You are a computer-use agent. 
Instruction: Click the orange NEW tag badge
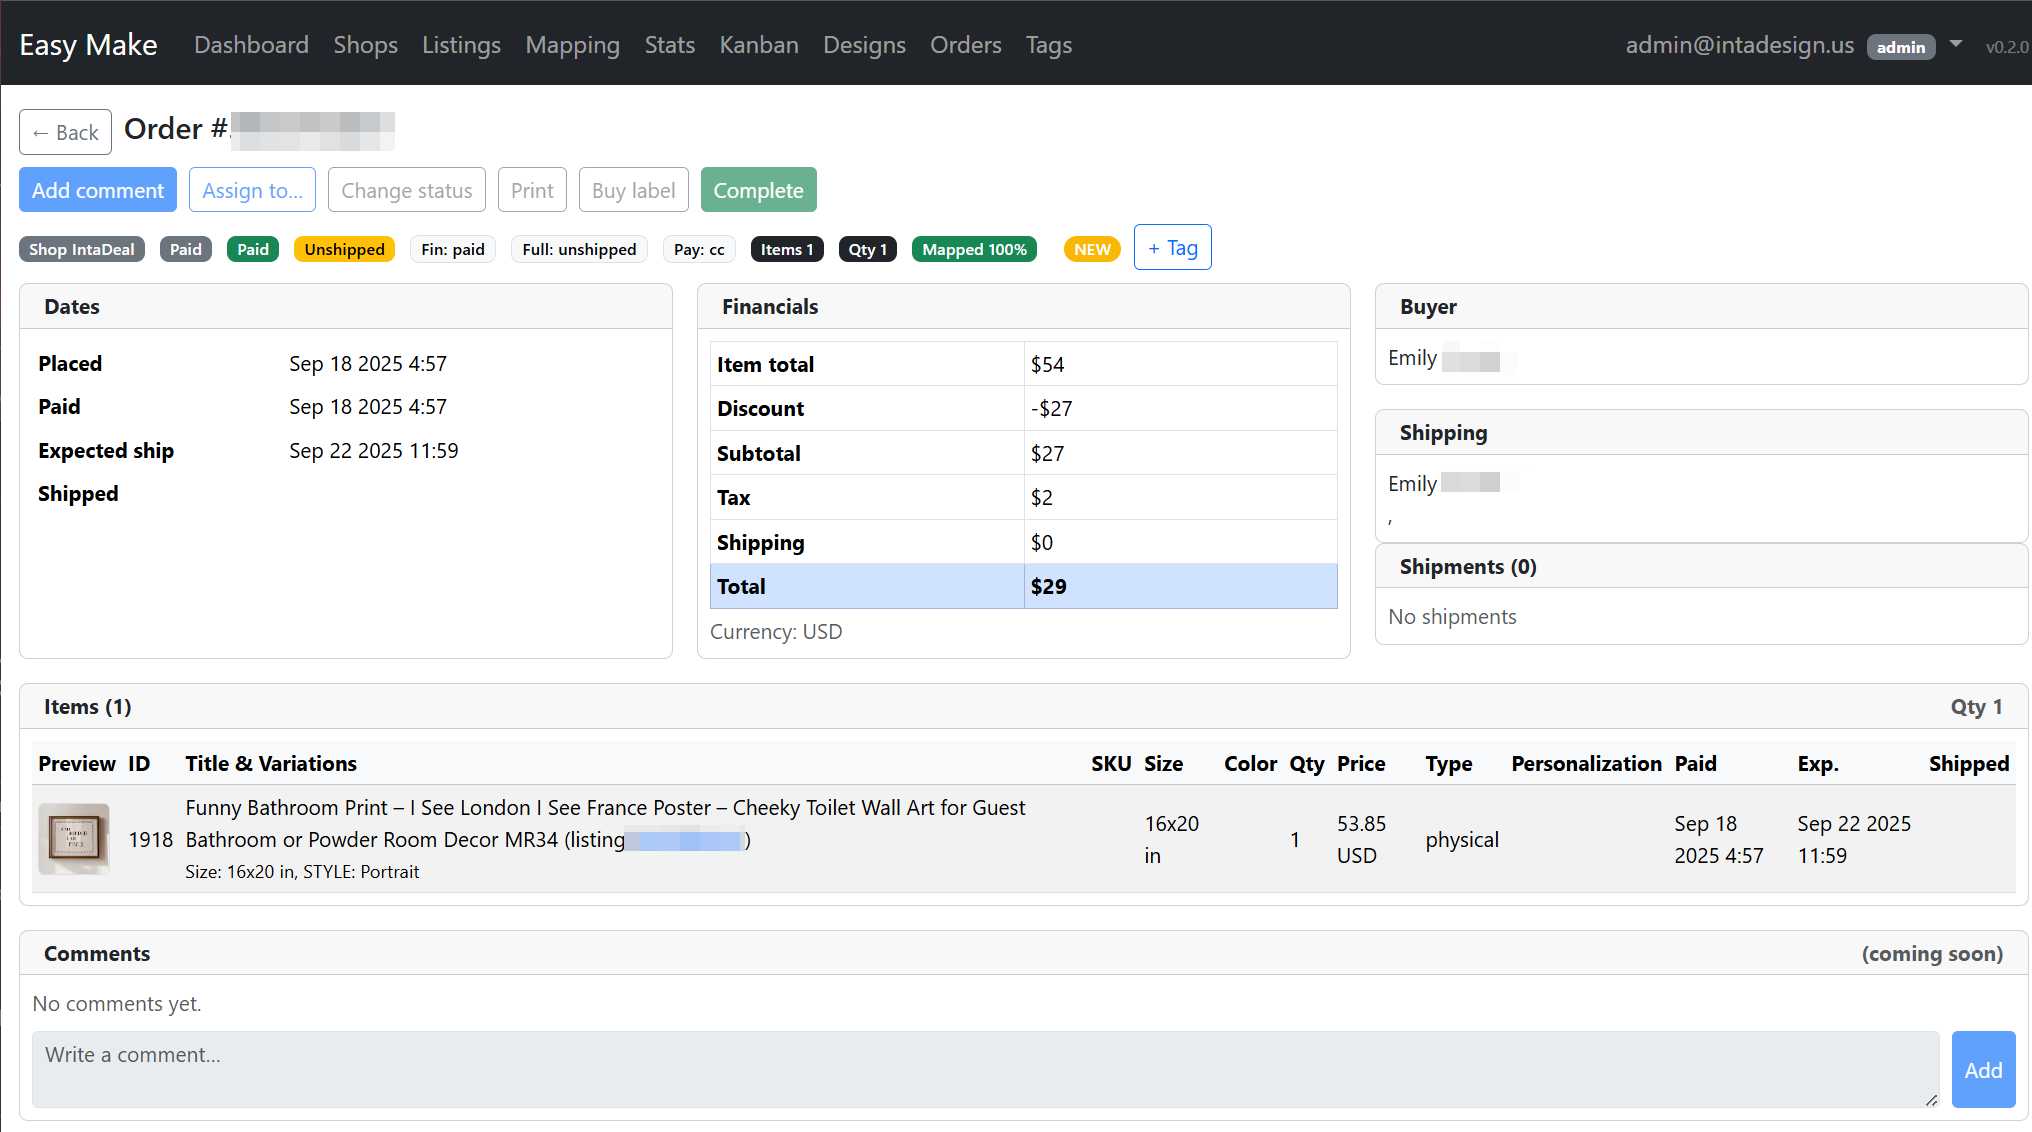pos(1092,249)
